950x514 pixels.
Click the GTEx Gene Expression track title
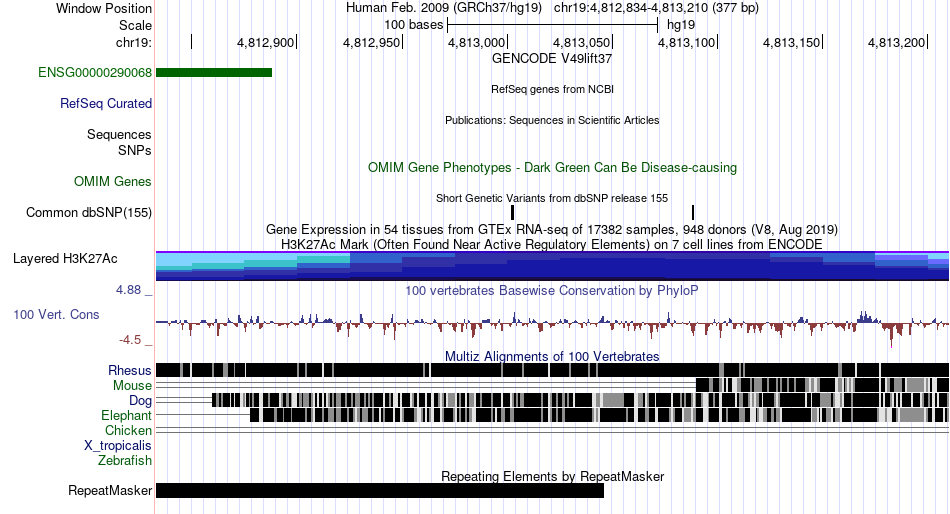(x=552, y=230)
